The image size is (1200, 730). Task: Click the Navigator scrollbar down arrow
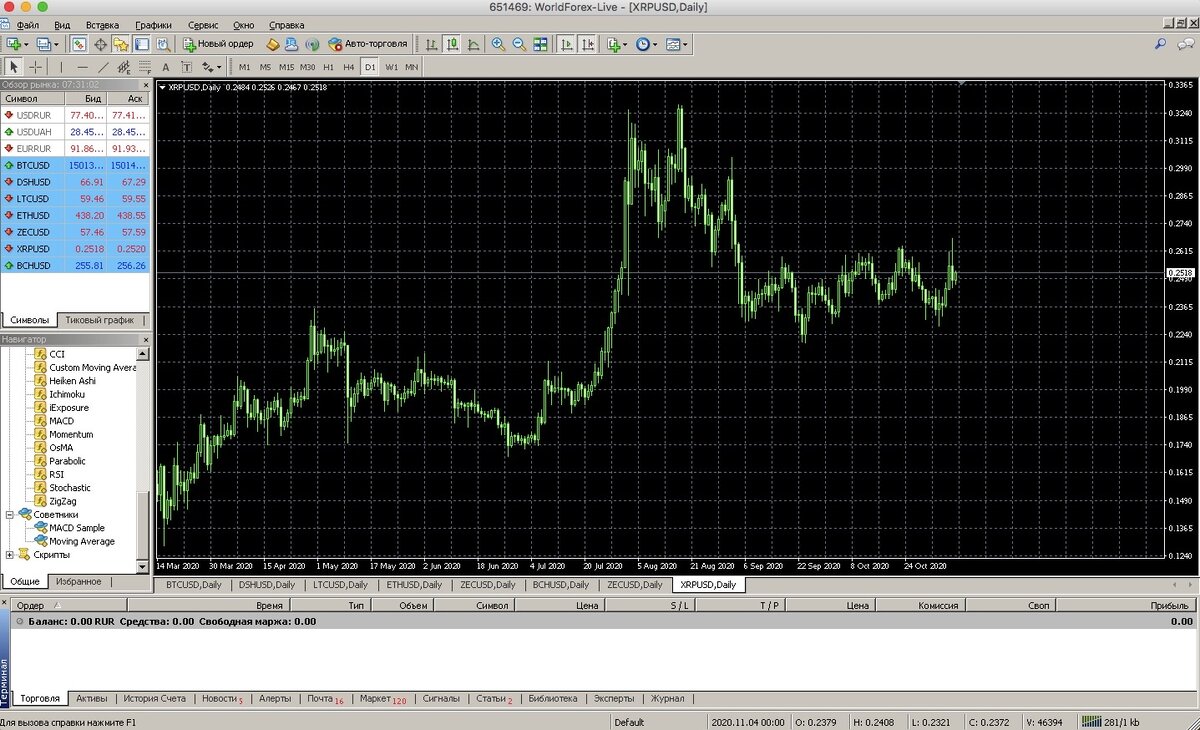tap(144, 568)
